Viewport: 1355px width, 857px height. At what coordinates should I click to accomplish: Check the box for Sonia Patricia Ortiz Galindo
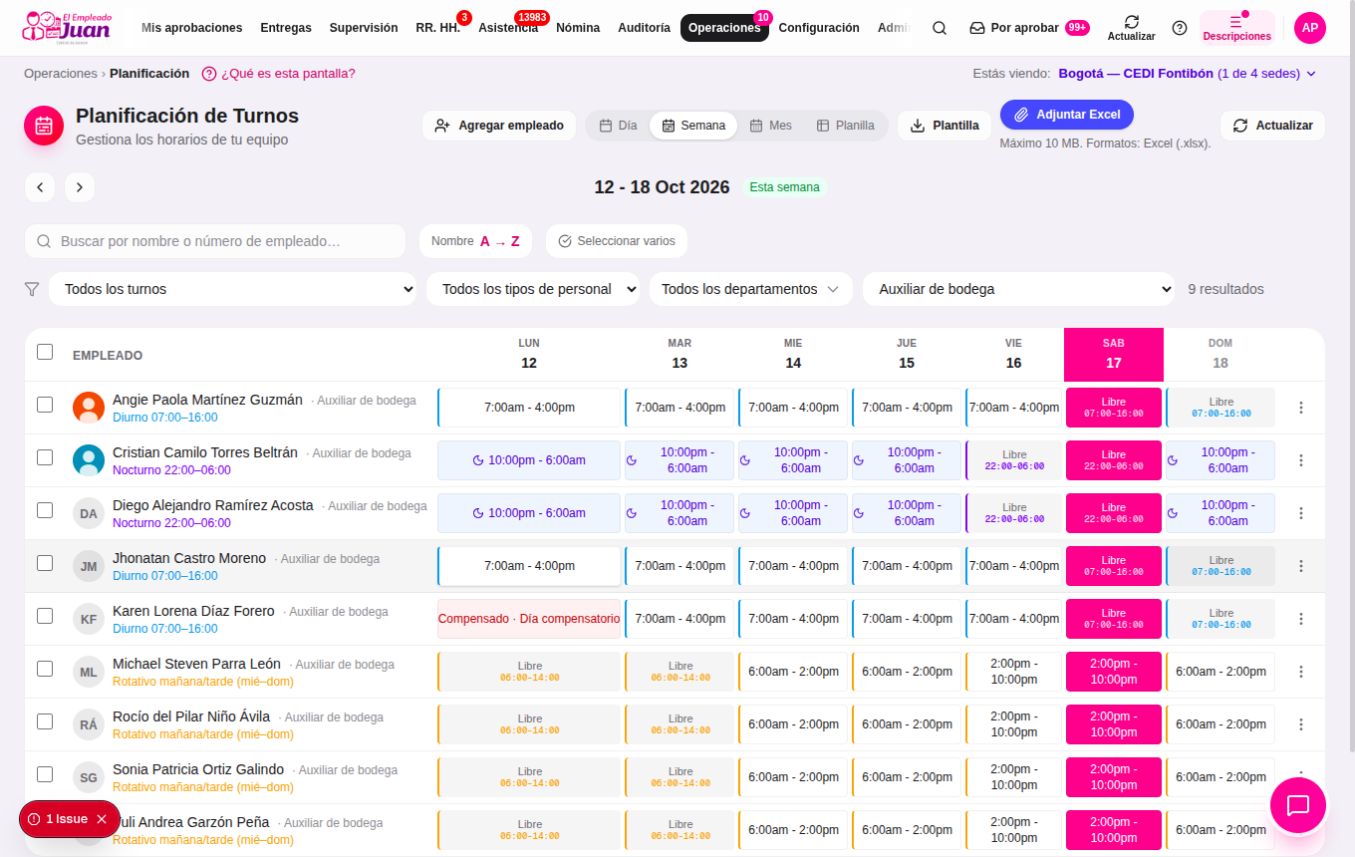pyautogui.click(x=45, y=774)
